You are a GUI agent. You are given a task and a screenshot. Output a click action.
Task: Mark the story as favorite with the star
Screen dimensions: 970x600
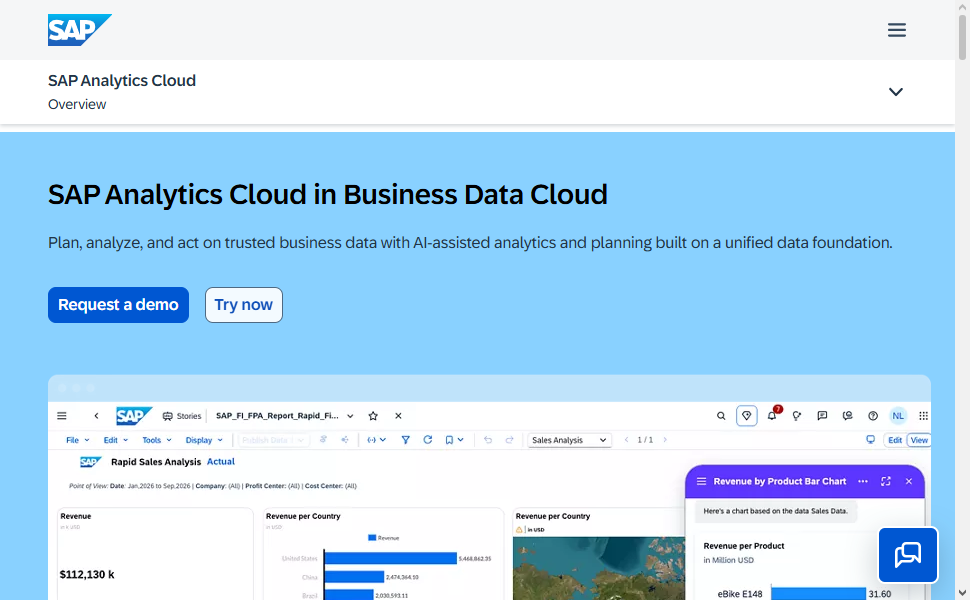pos(373,416)
